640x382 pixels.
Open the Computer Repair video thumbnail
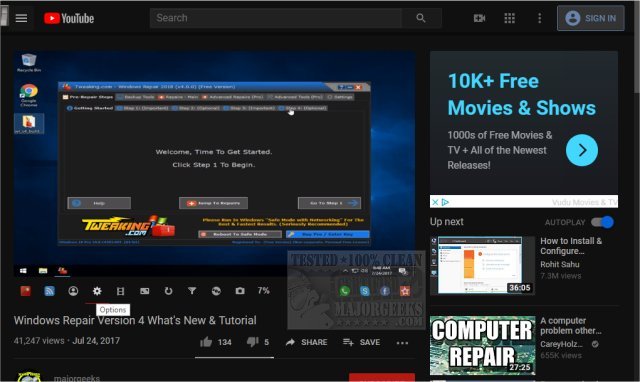coord(482,345)
